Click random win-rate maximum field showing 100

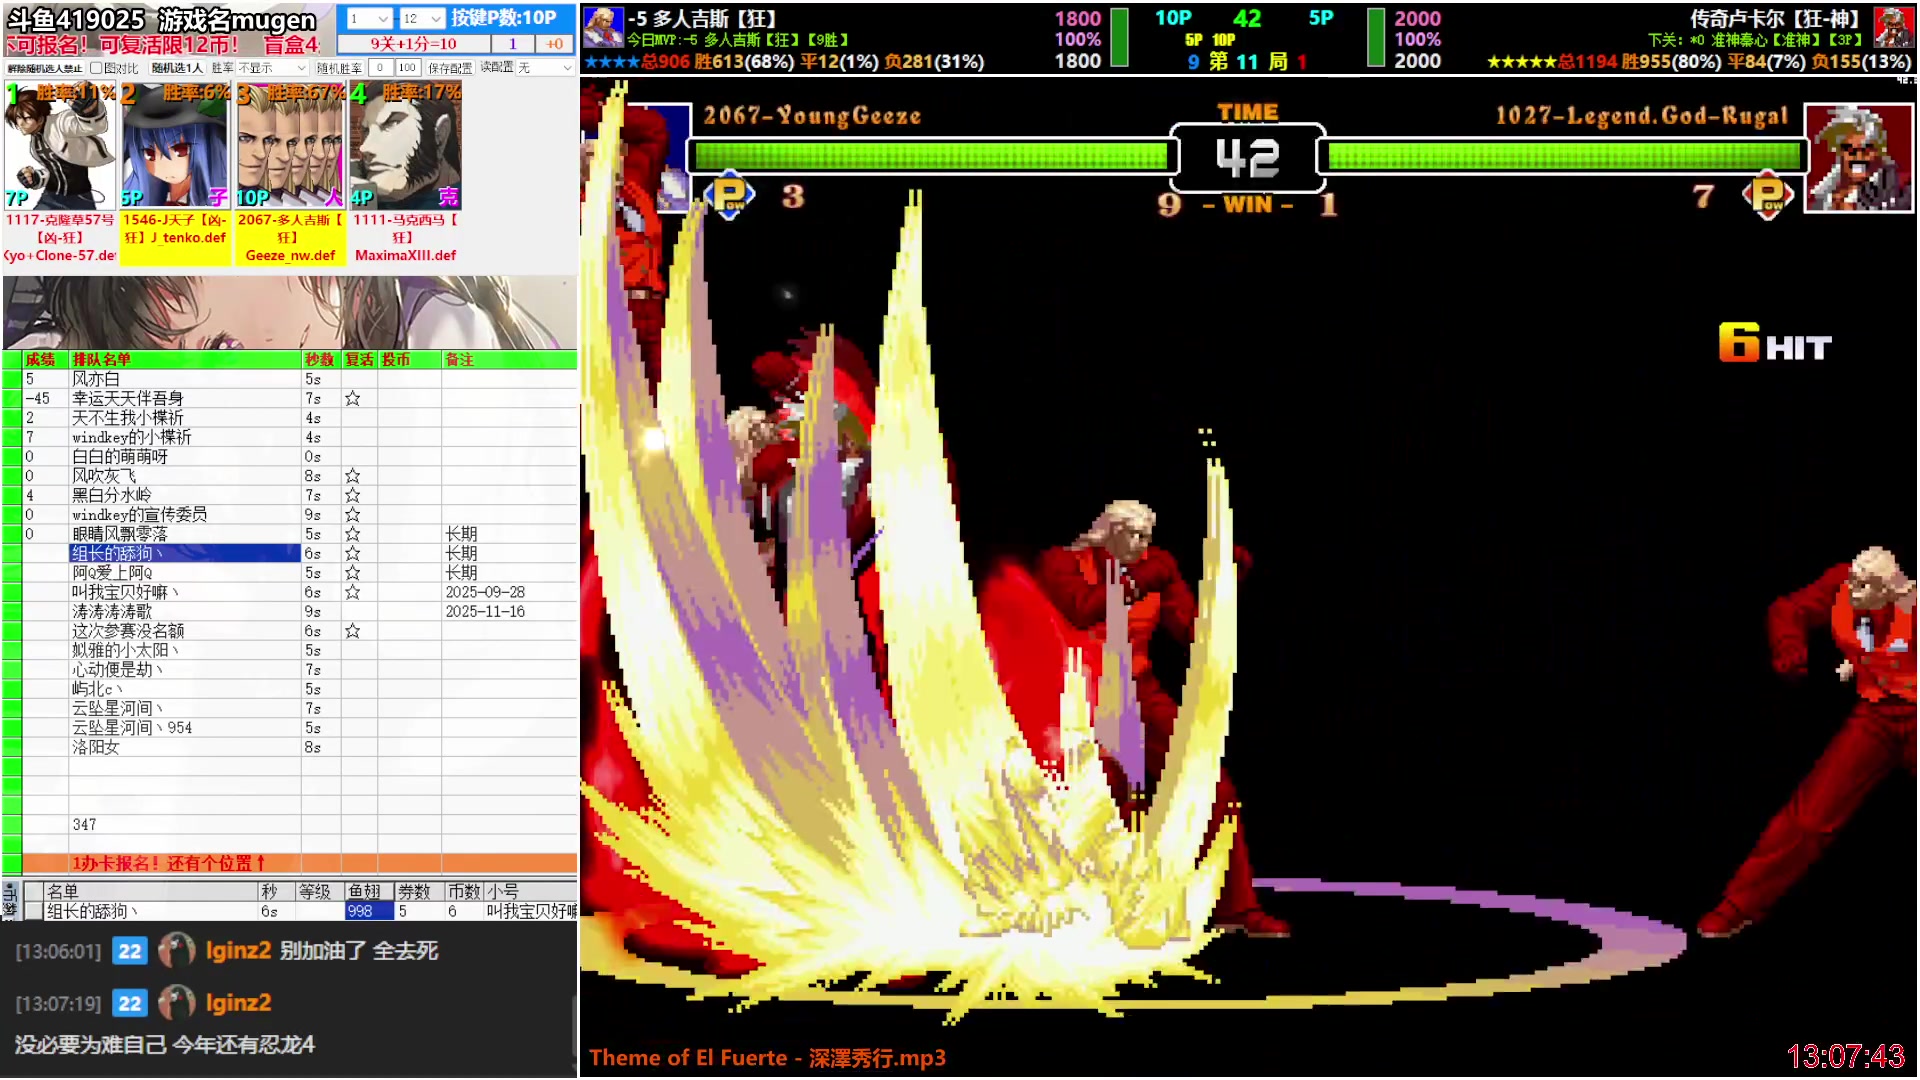(407, 68)
